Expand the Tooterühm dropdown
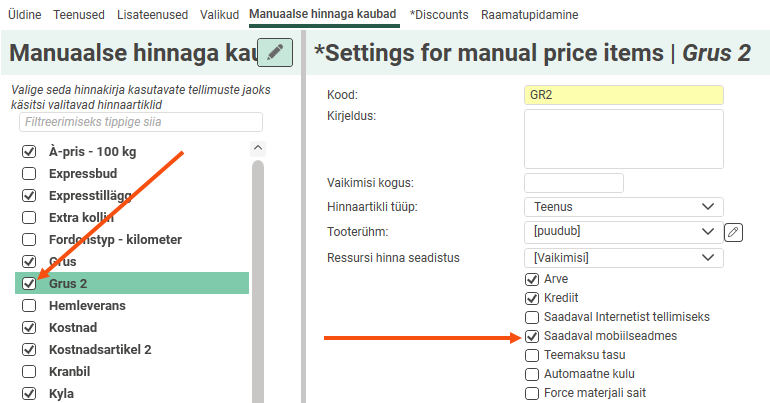Screen dimensions: 770x403 tap(622, 232)
